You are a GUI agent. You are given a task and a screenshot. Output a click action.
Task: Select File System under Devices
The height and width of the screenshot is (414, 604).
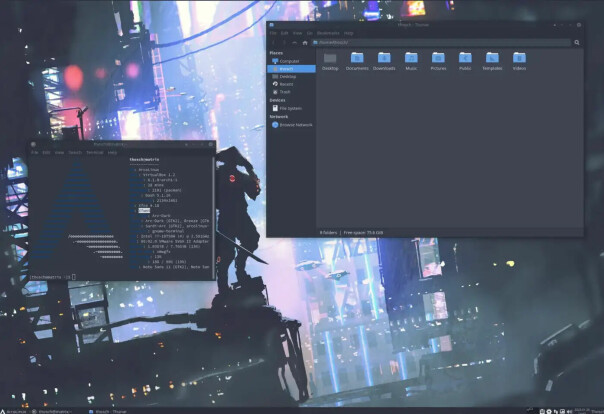coord(291,108)
